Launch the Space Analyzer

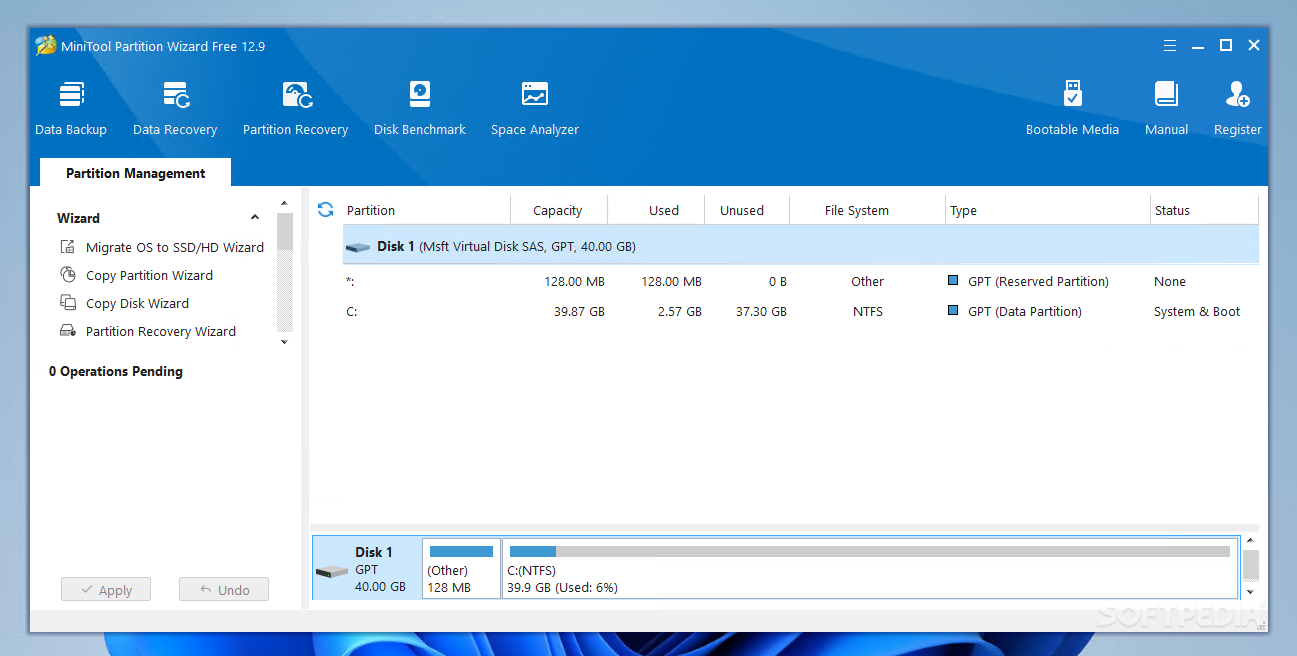click(535, 108)
